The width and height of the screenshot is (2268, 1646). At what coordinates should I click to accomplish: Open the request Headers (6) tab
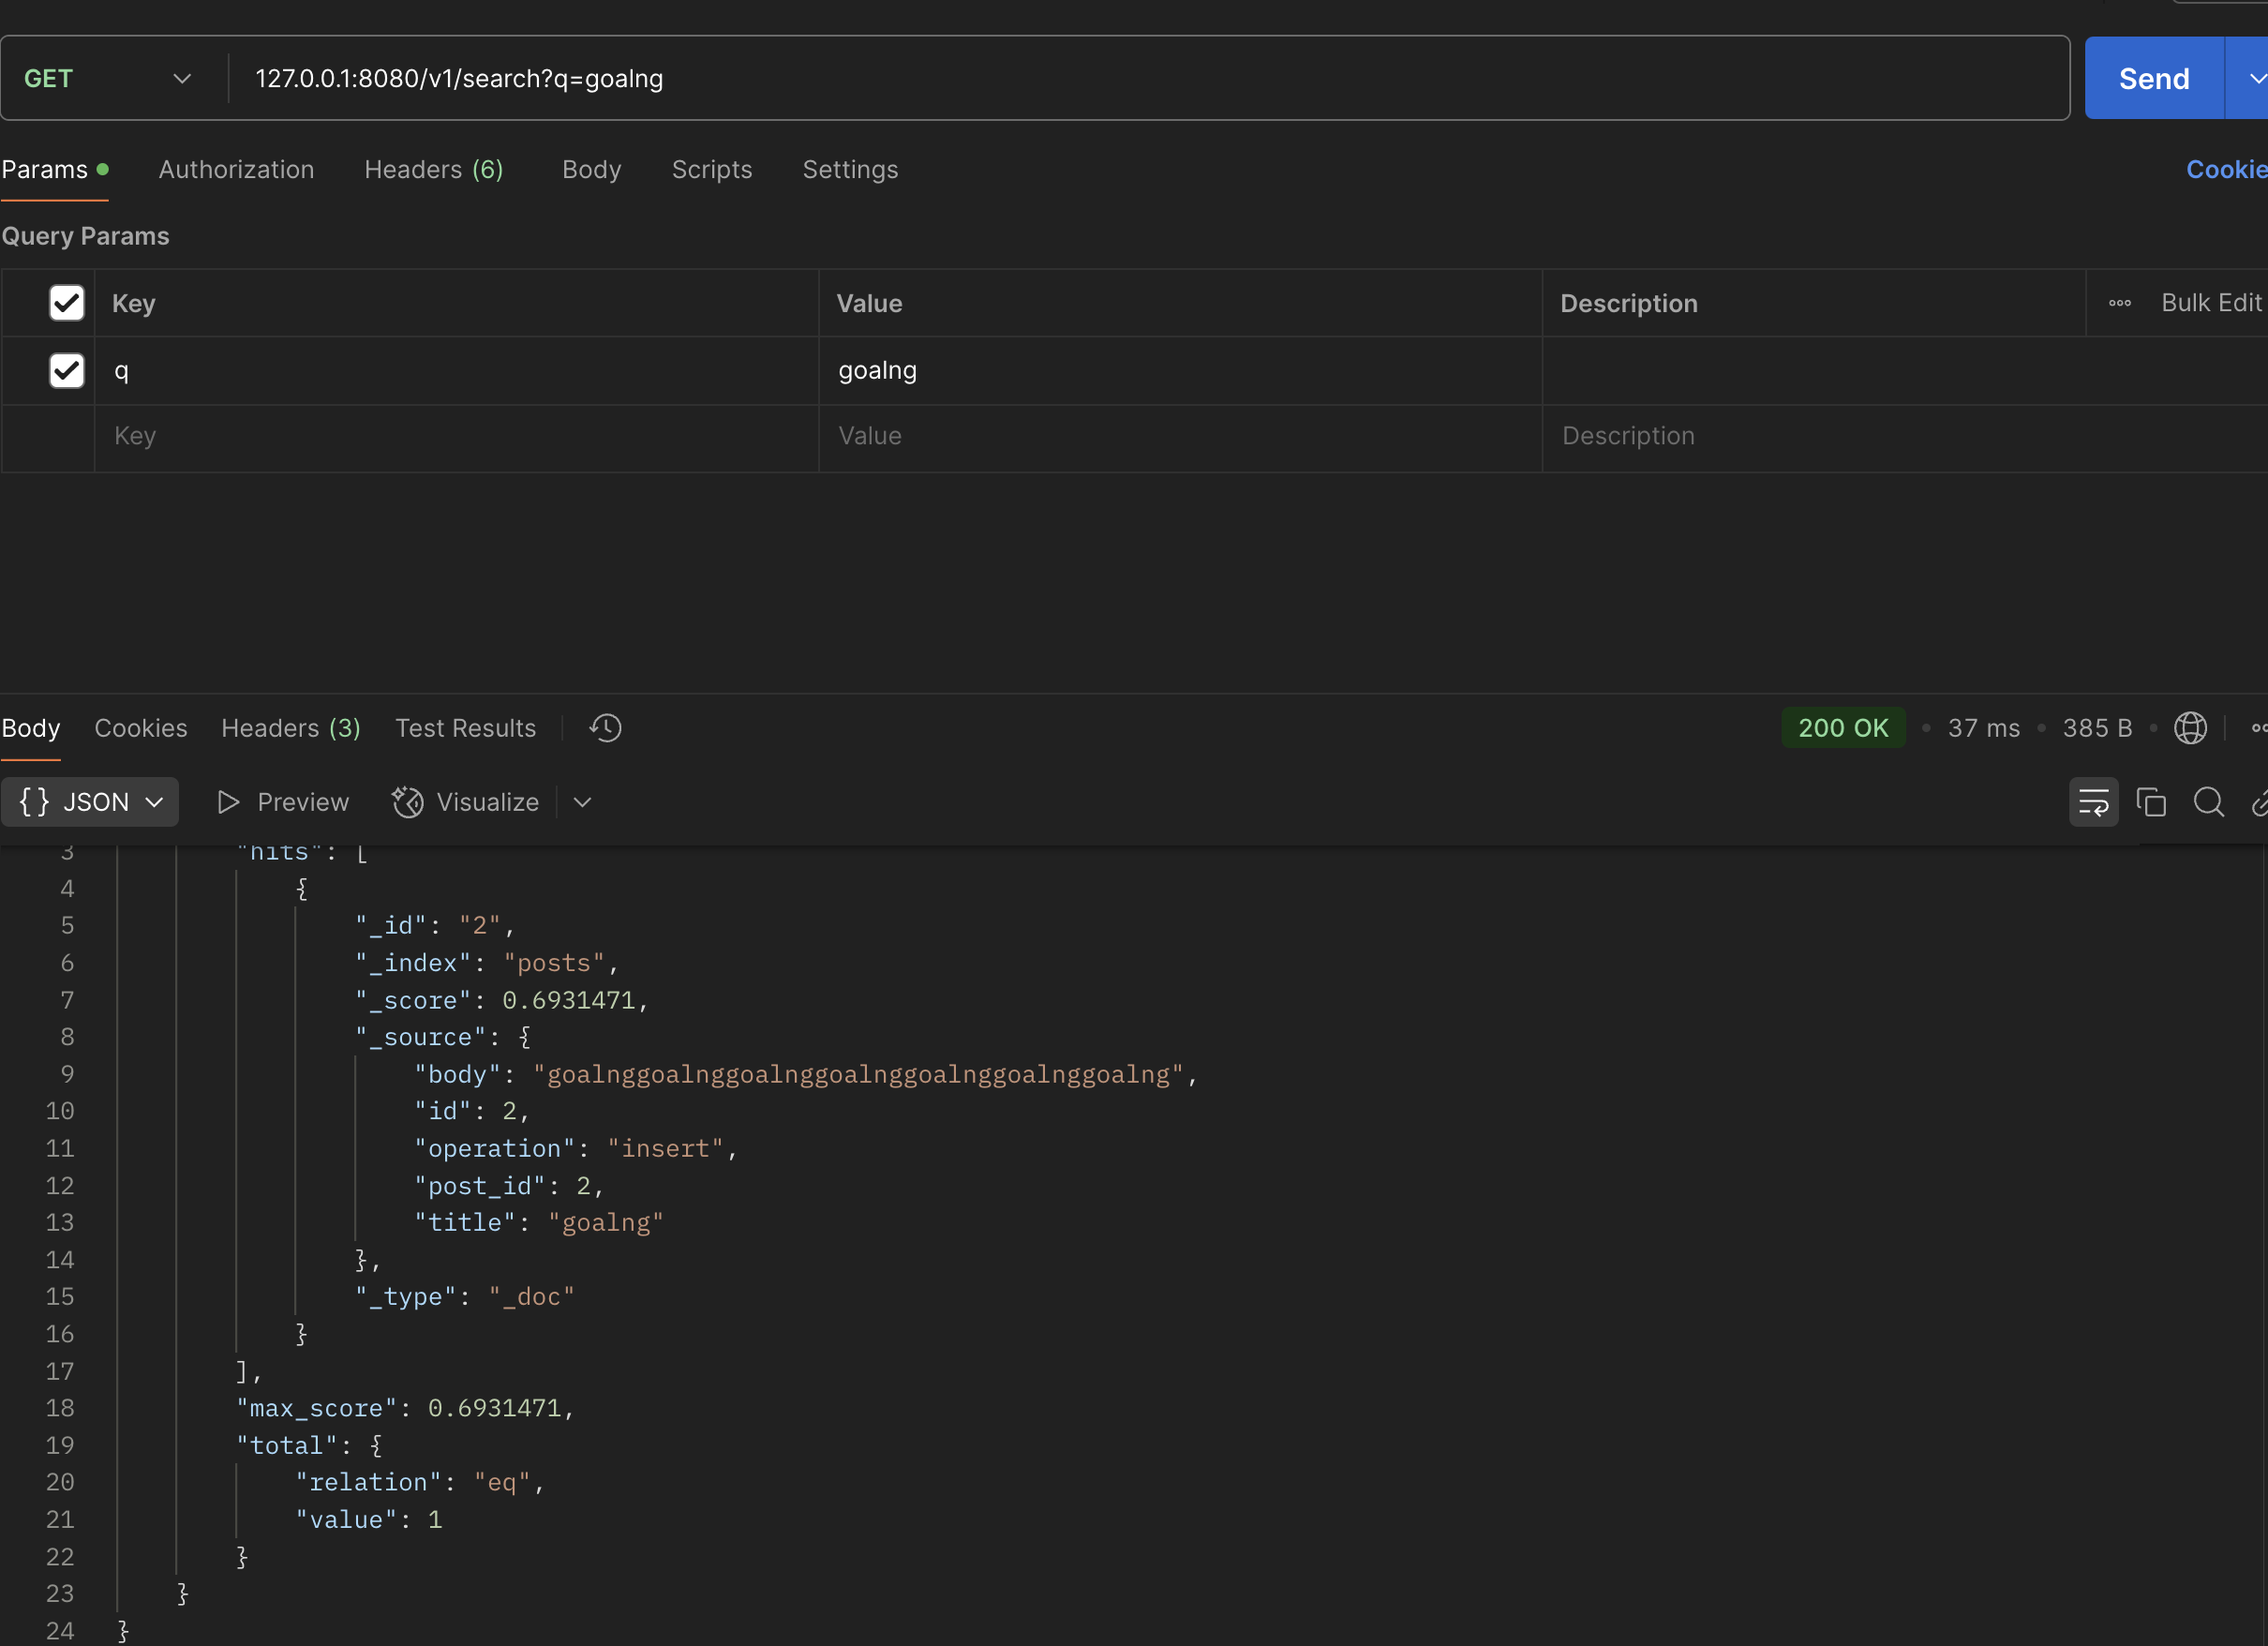point(434,169)
